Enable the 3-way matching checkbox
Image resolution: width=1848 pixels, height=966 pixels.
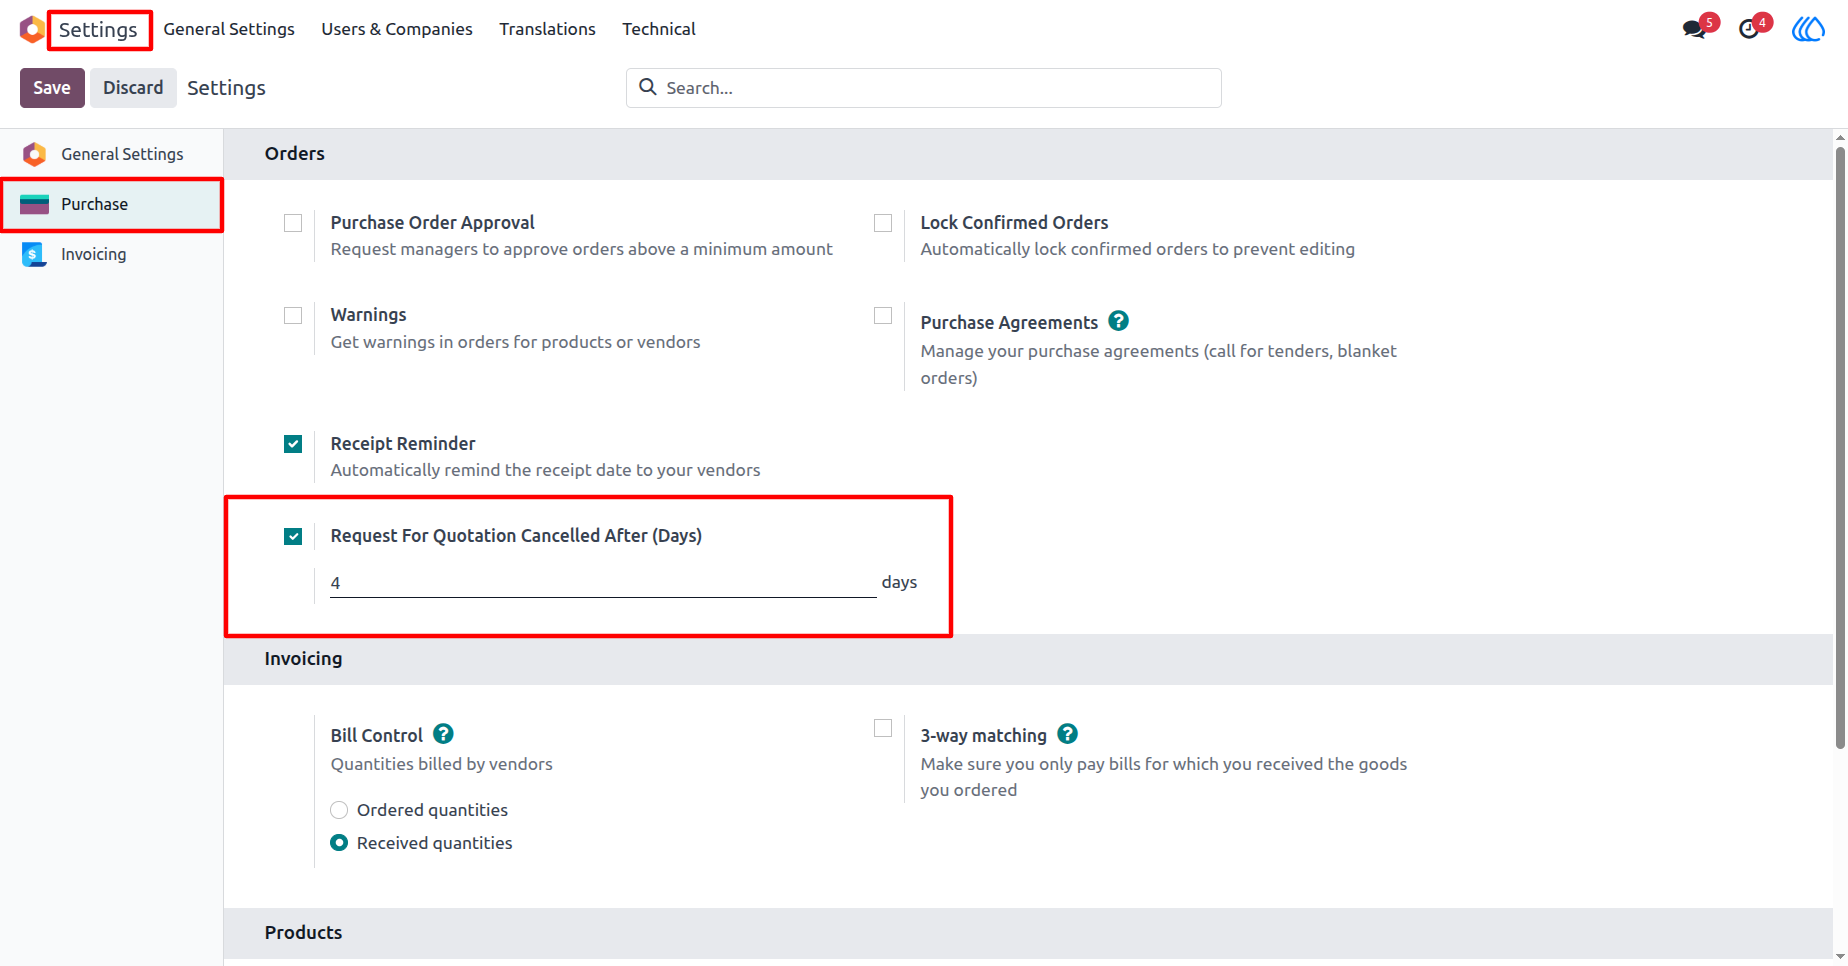[x=883, y=728]
